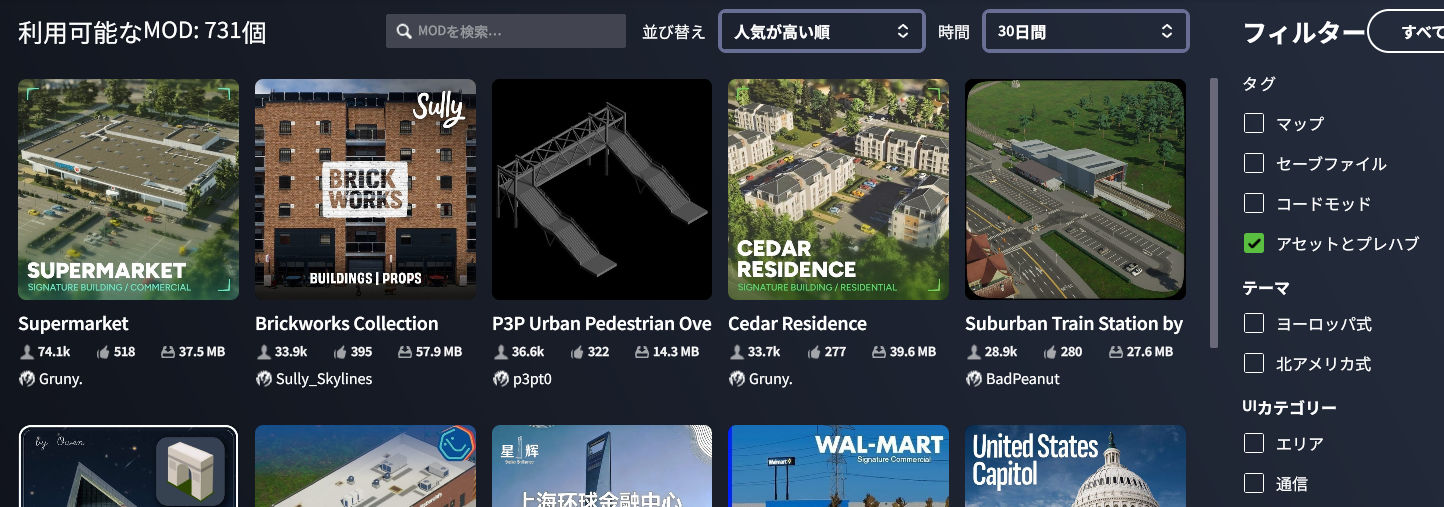Click the すべて button beside フィルター
Viewport: 1444px width, 507px height.
point(1406,32)
